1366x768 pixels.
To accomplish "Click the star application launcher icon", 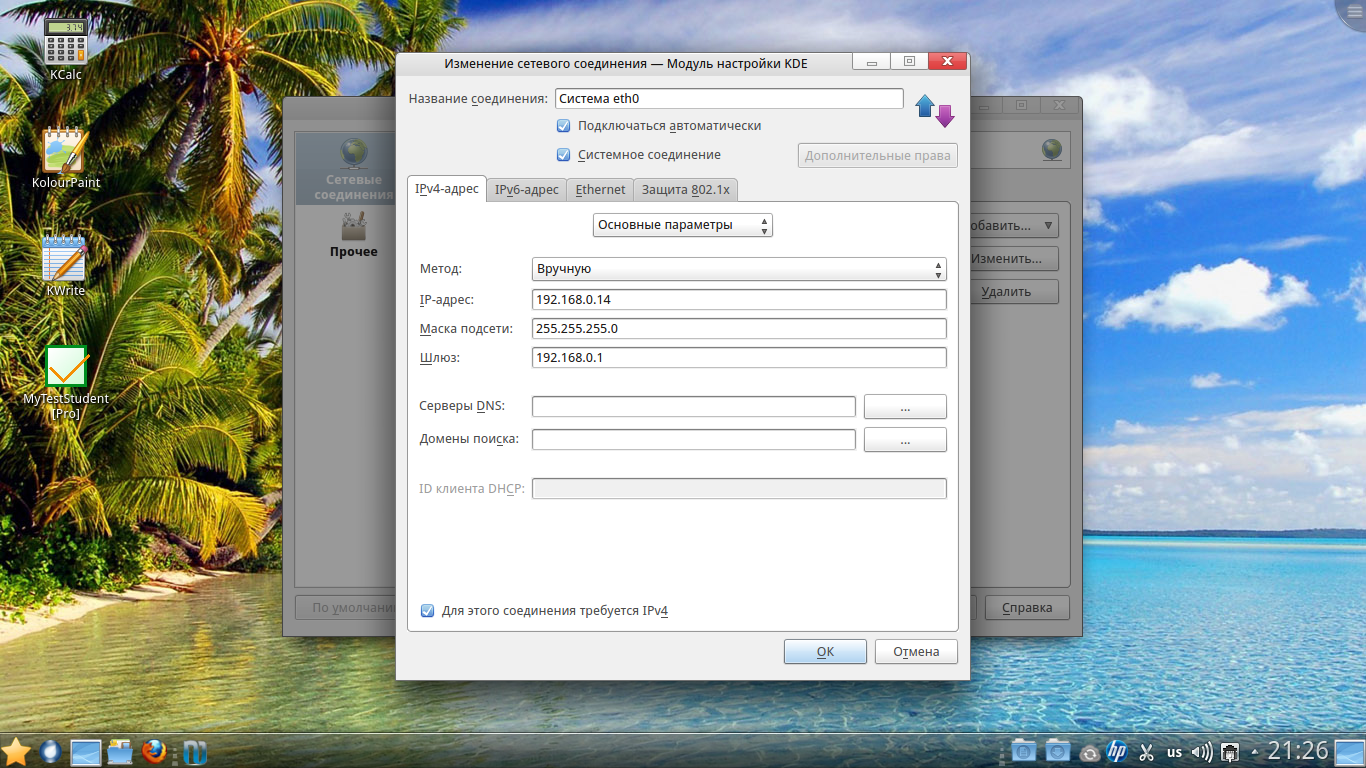I will [16, 751].
